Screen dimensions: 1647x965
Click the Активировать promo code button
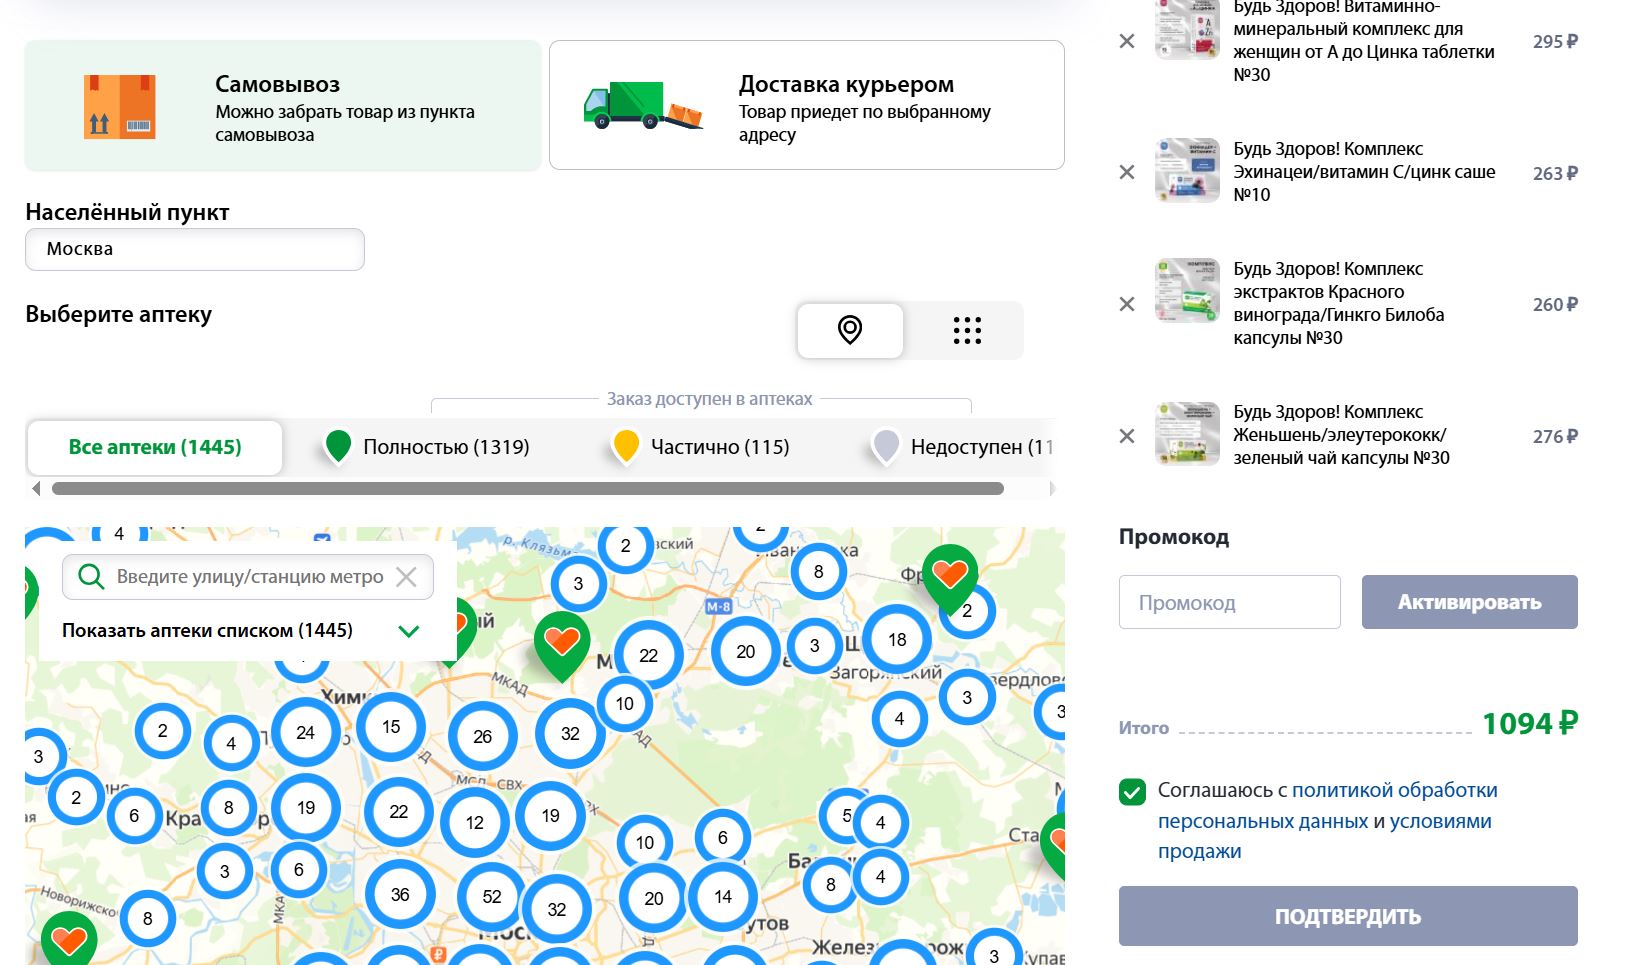(1469, 602)
